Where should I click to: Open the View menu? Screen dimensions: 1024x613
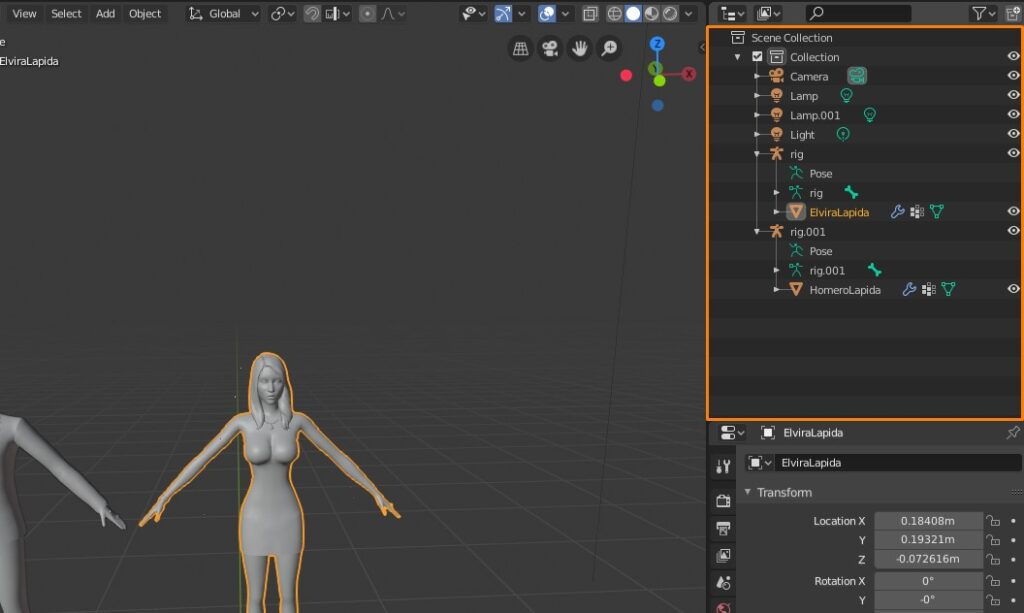24,13
